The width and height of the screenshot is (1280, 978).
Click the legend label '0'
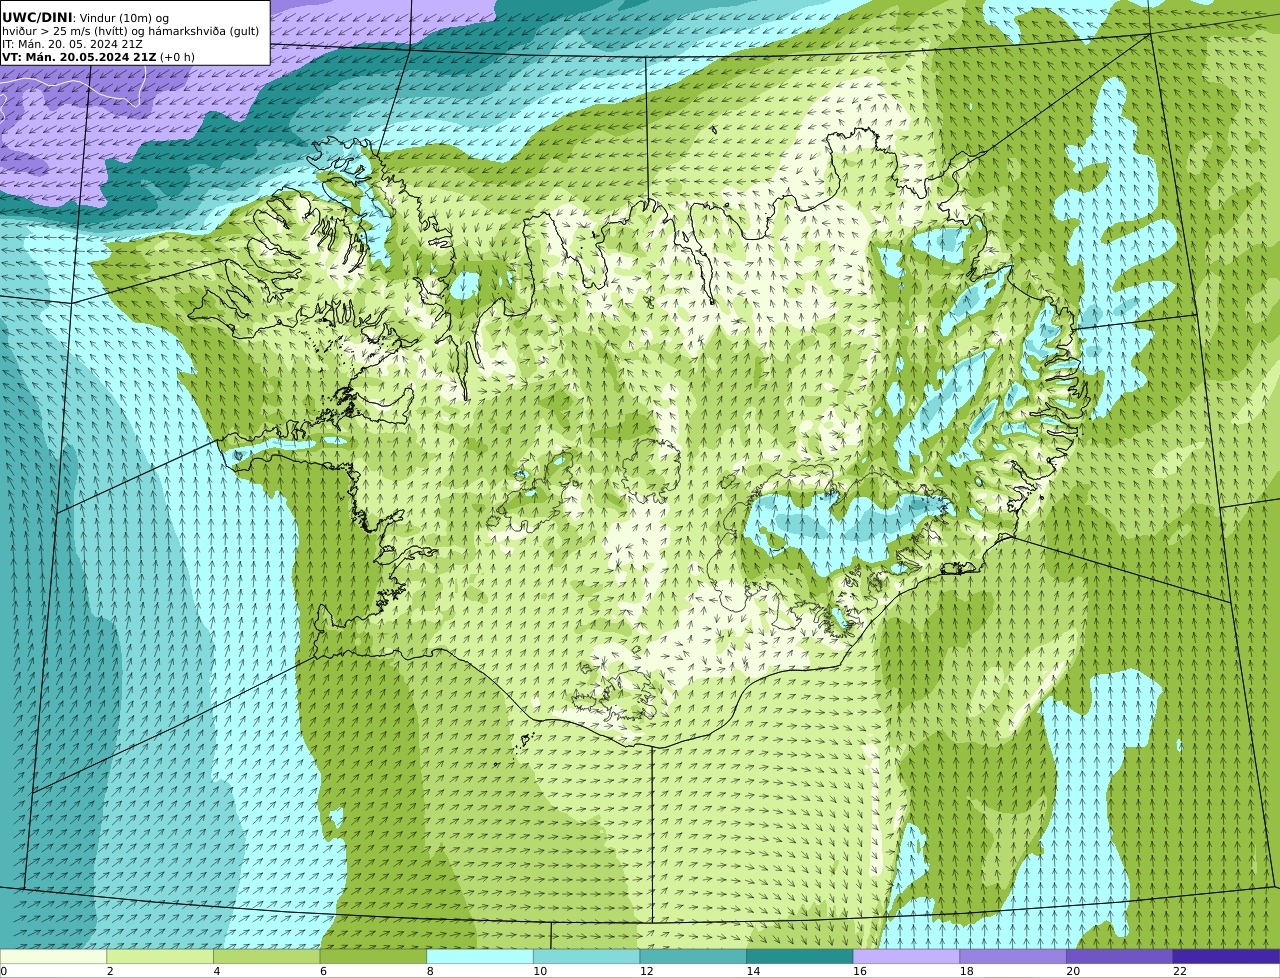pos(3,971)
